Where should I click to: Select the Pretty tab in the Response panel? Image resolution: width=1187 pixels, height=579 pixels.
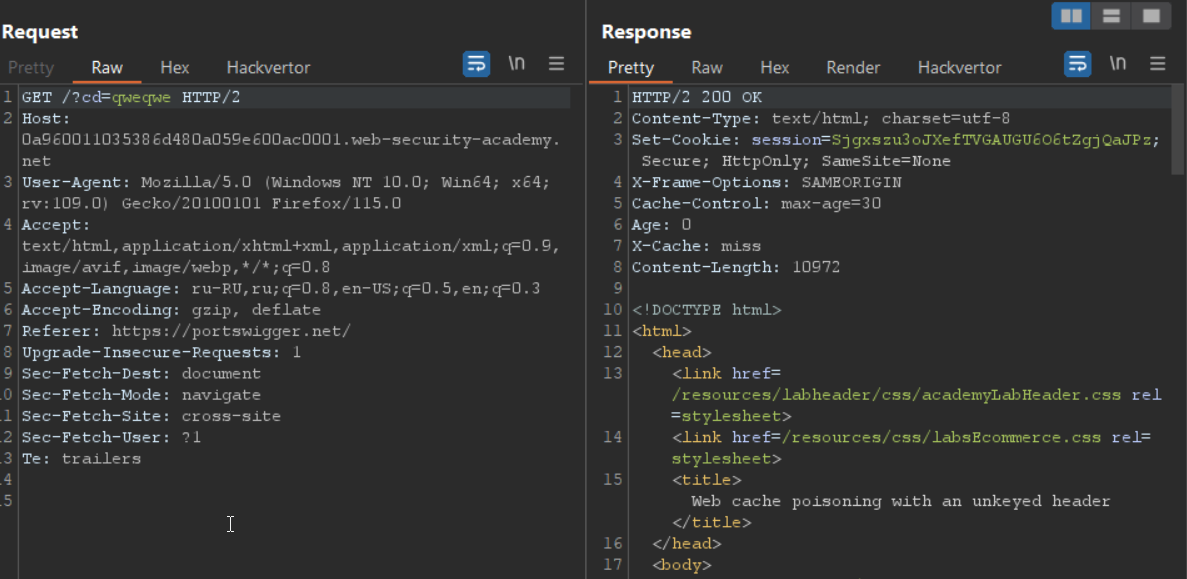pos(630,68)
